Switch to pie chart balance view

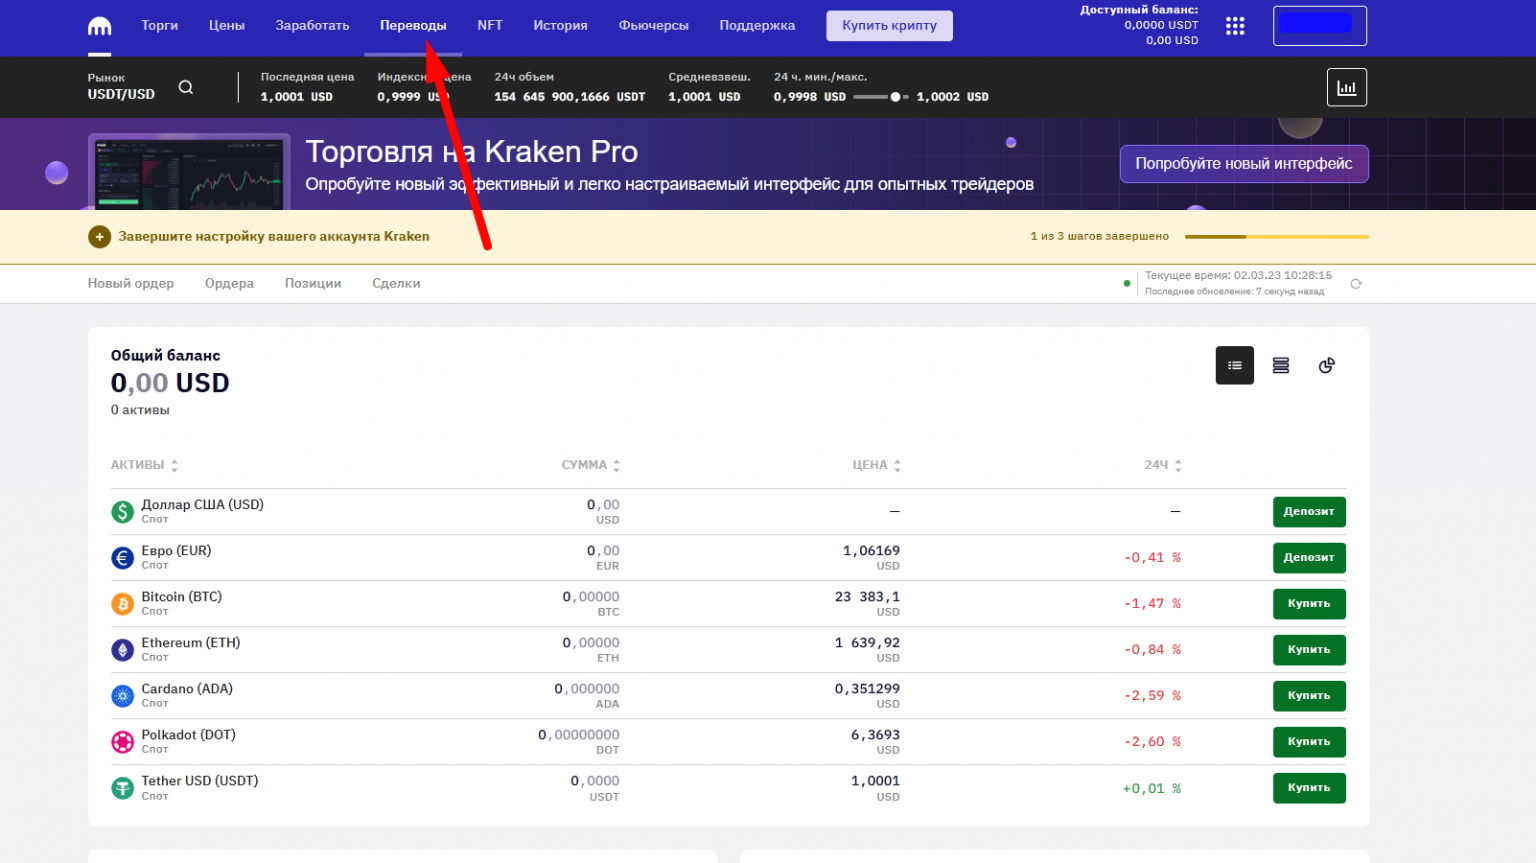click(x=1326, y=366)
